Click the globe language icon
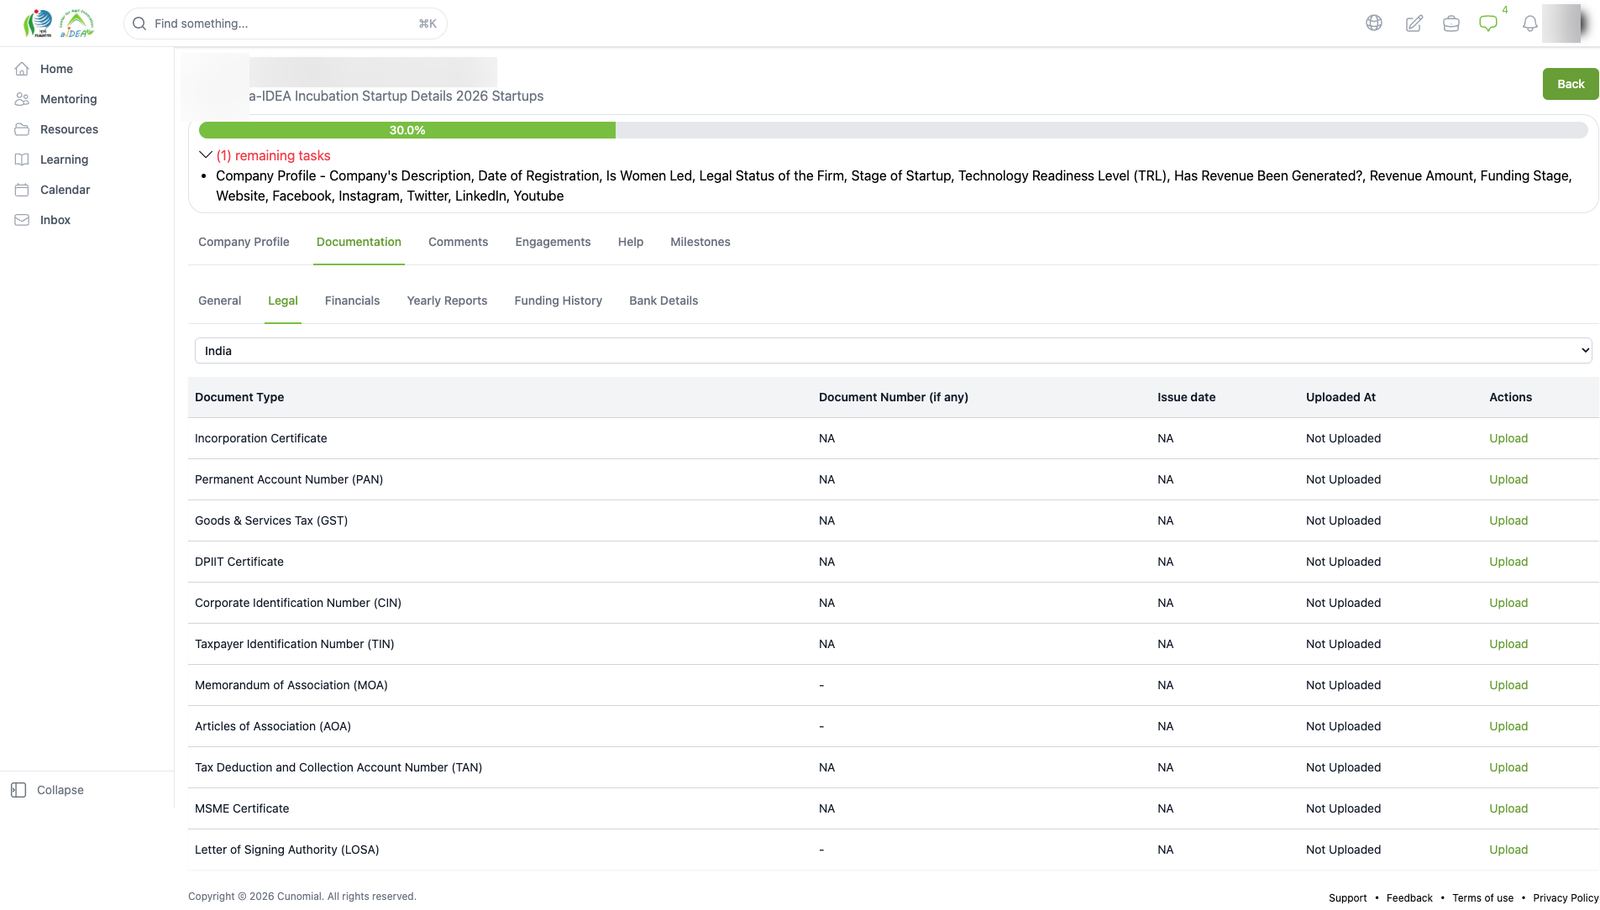This screenshot has height=910, width=1600. 1374,23
